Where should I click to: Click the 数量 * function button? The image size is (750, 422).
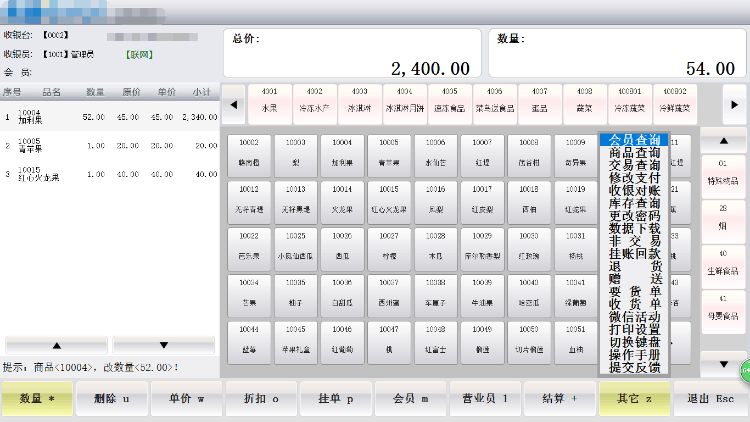tap(37, 399)
